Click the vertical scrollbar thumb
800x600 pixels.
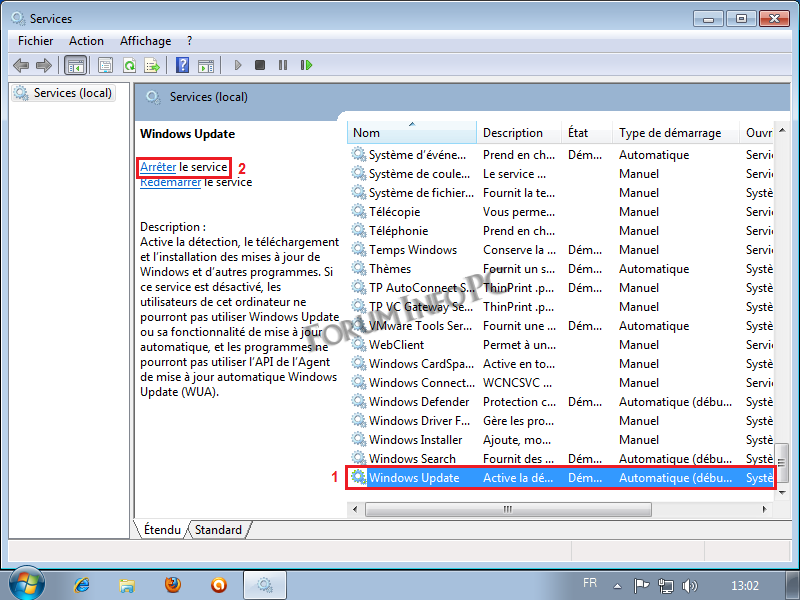click(x=782, y=463)
